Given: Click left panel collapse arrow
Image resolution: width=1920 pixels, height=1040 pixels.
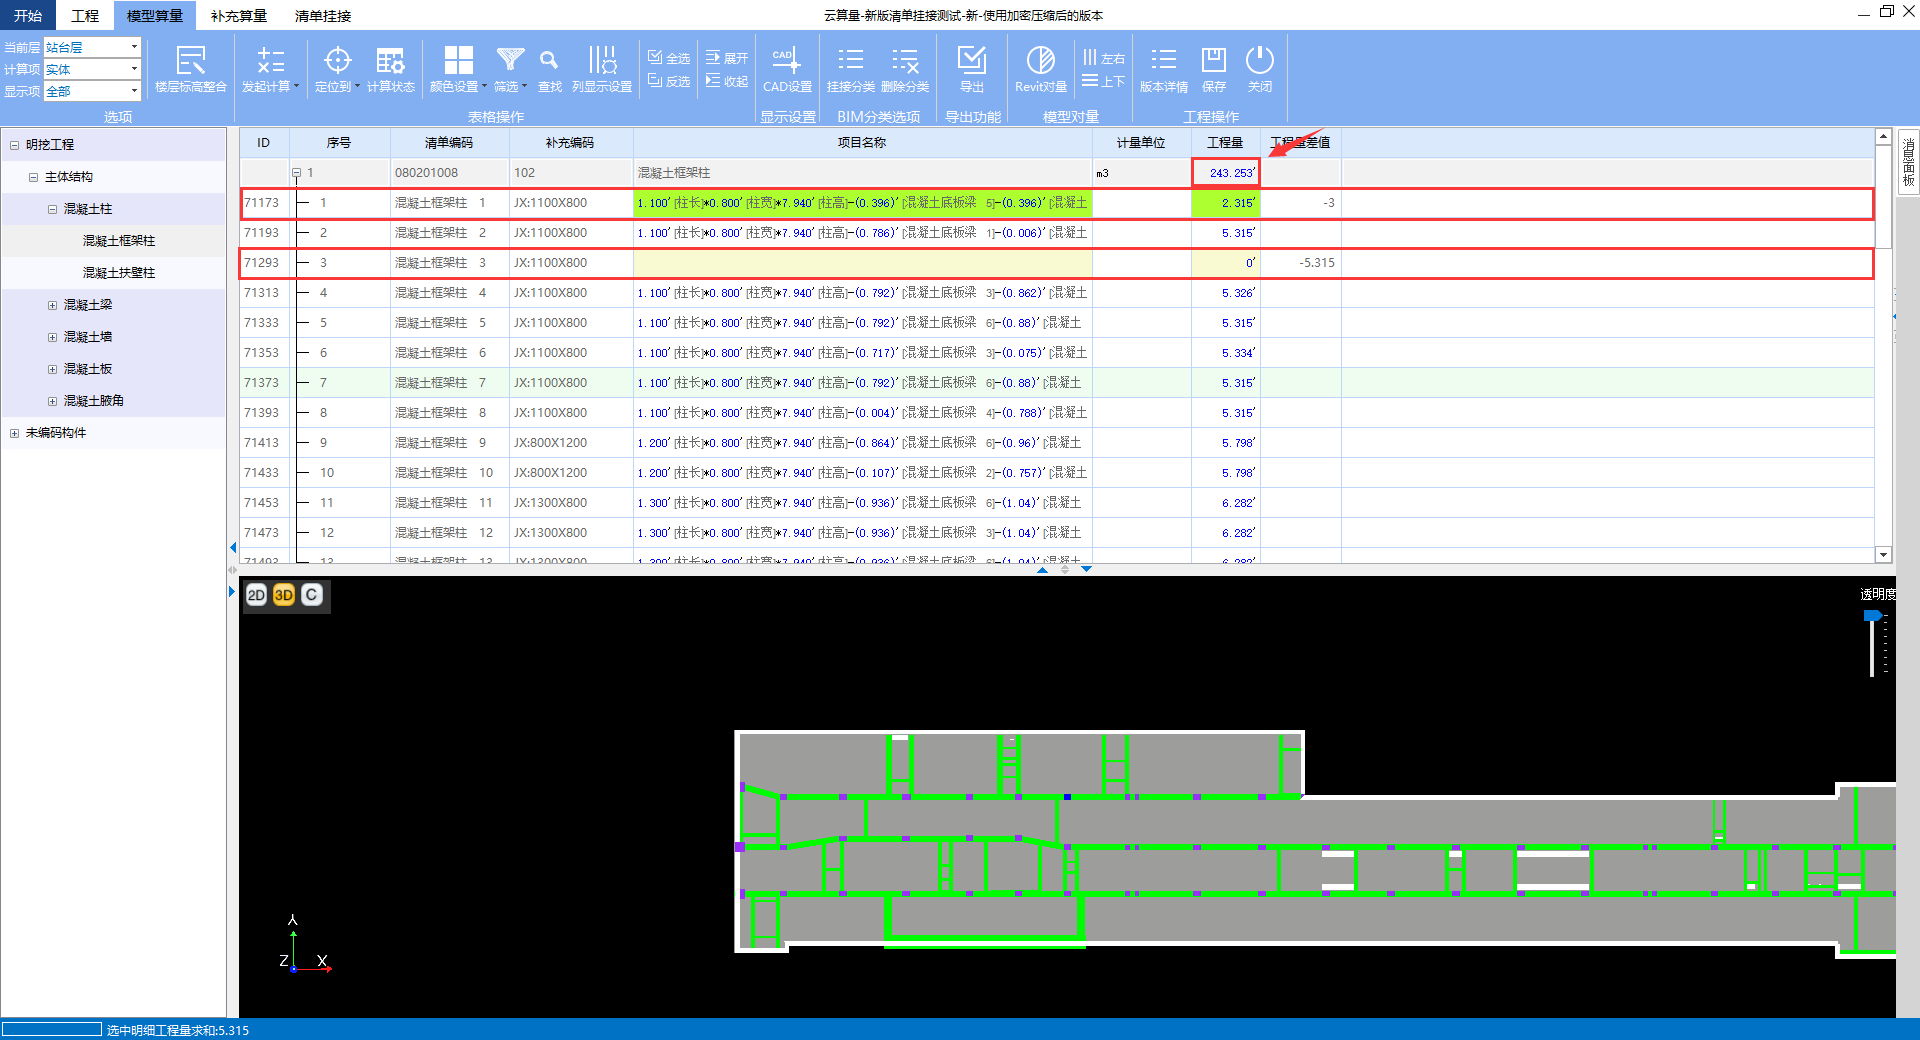Looking at the screenshot, I should pos(233,548).
